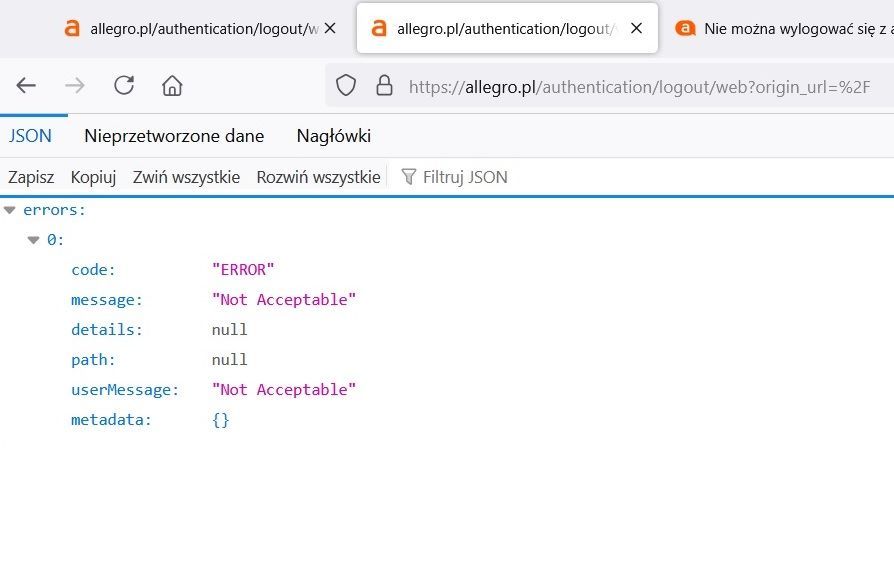Screen dimensions: 894x588
Task: View site security padlock information
Action: [384, 86]
